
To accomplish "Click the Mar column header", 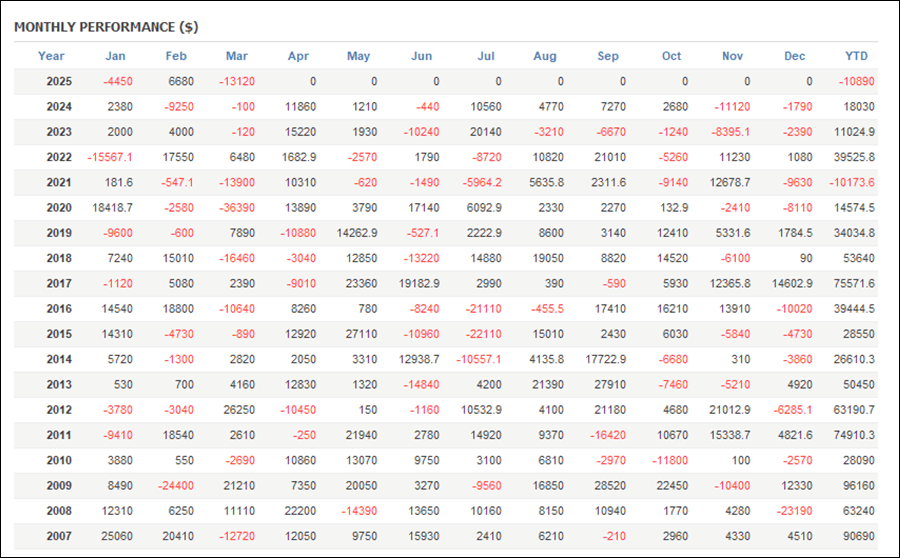I will pos(236,56).
